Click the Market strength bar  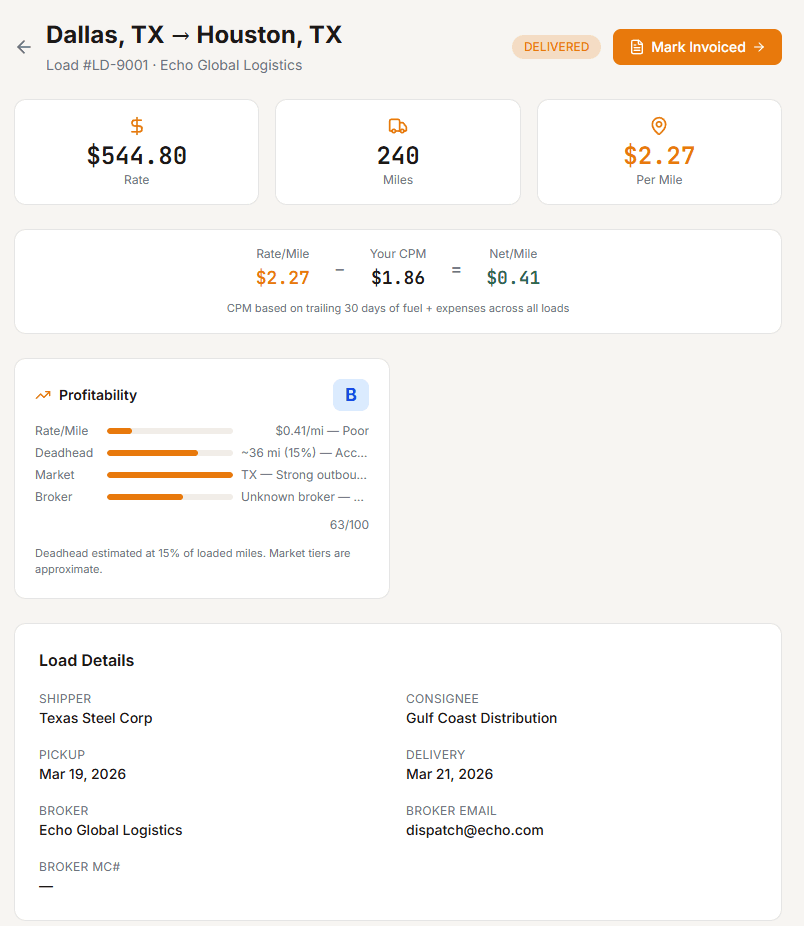[x=170, y=474]
